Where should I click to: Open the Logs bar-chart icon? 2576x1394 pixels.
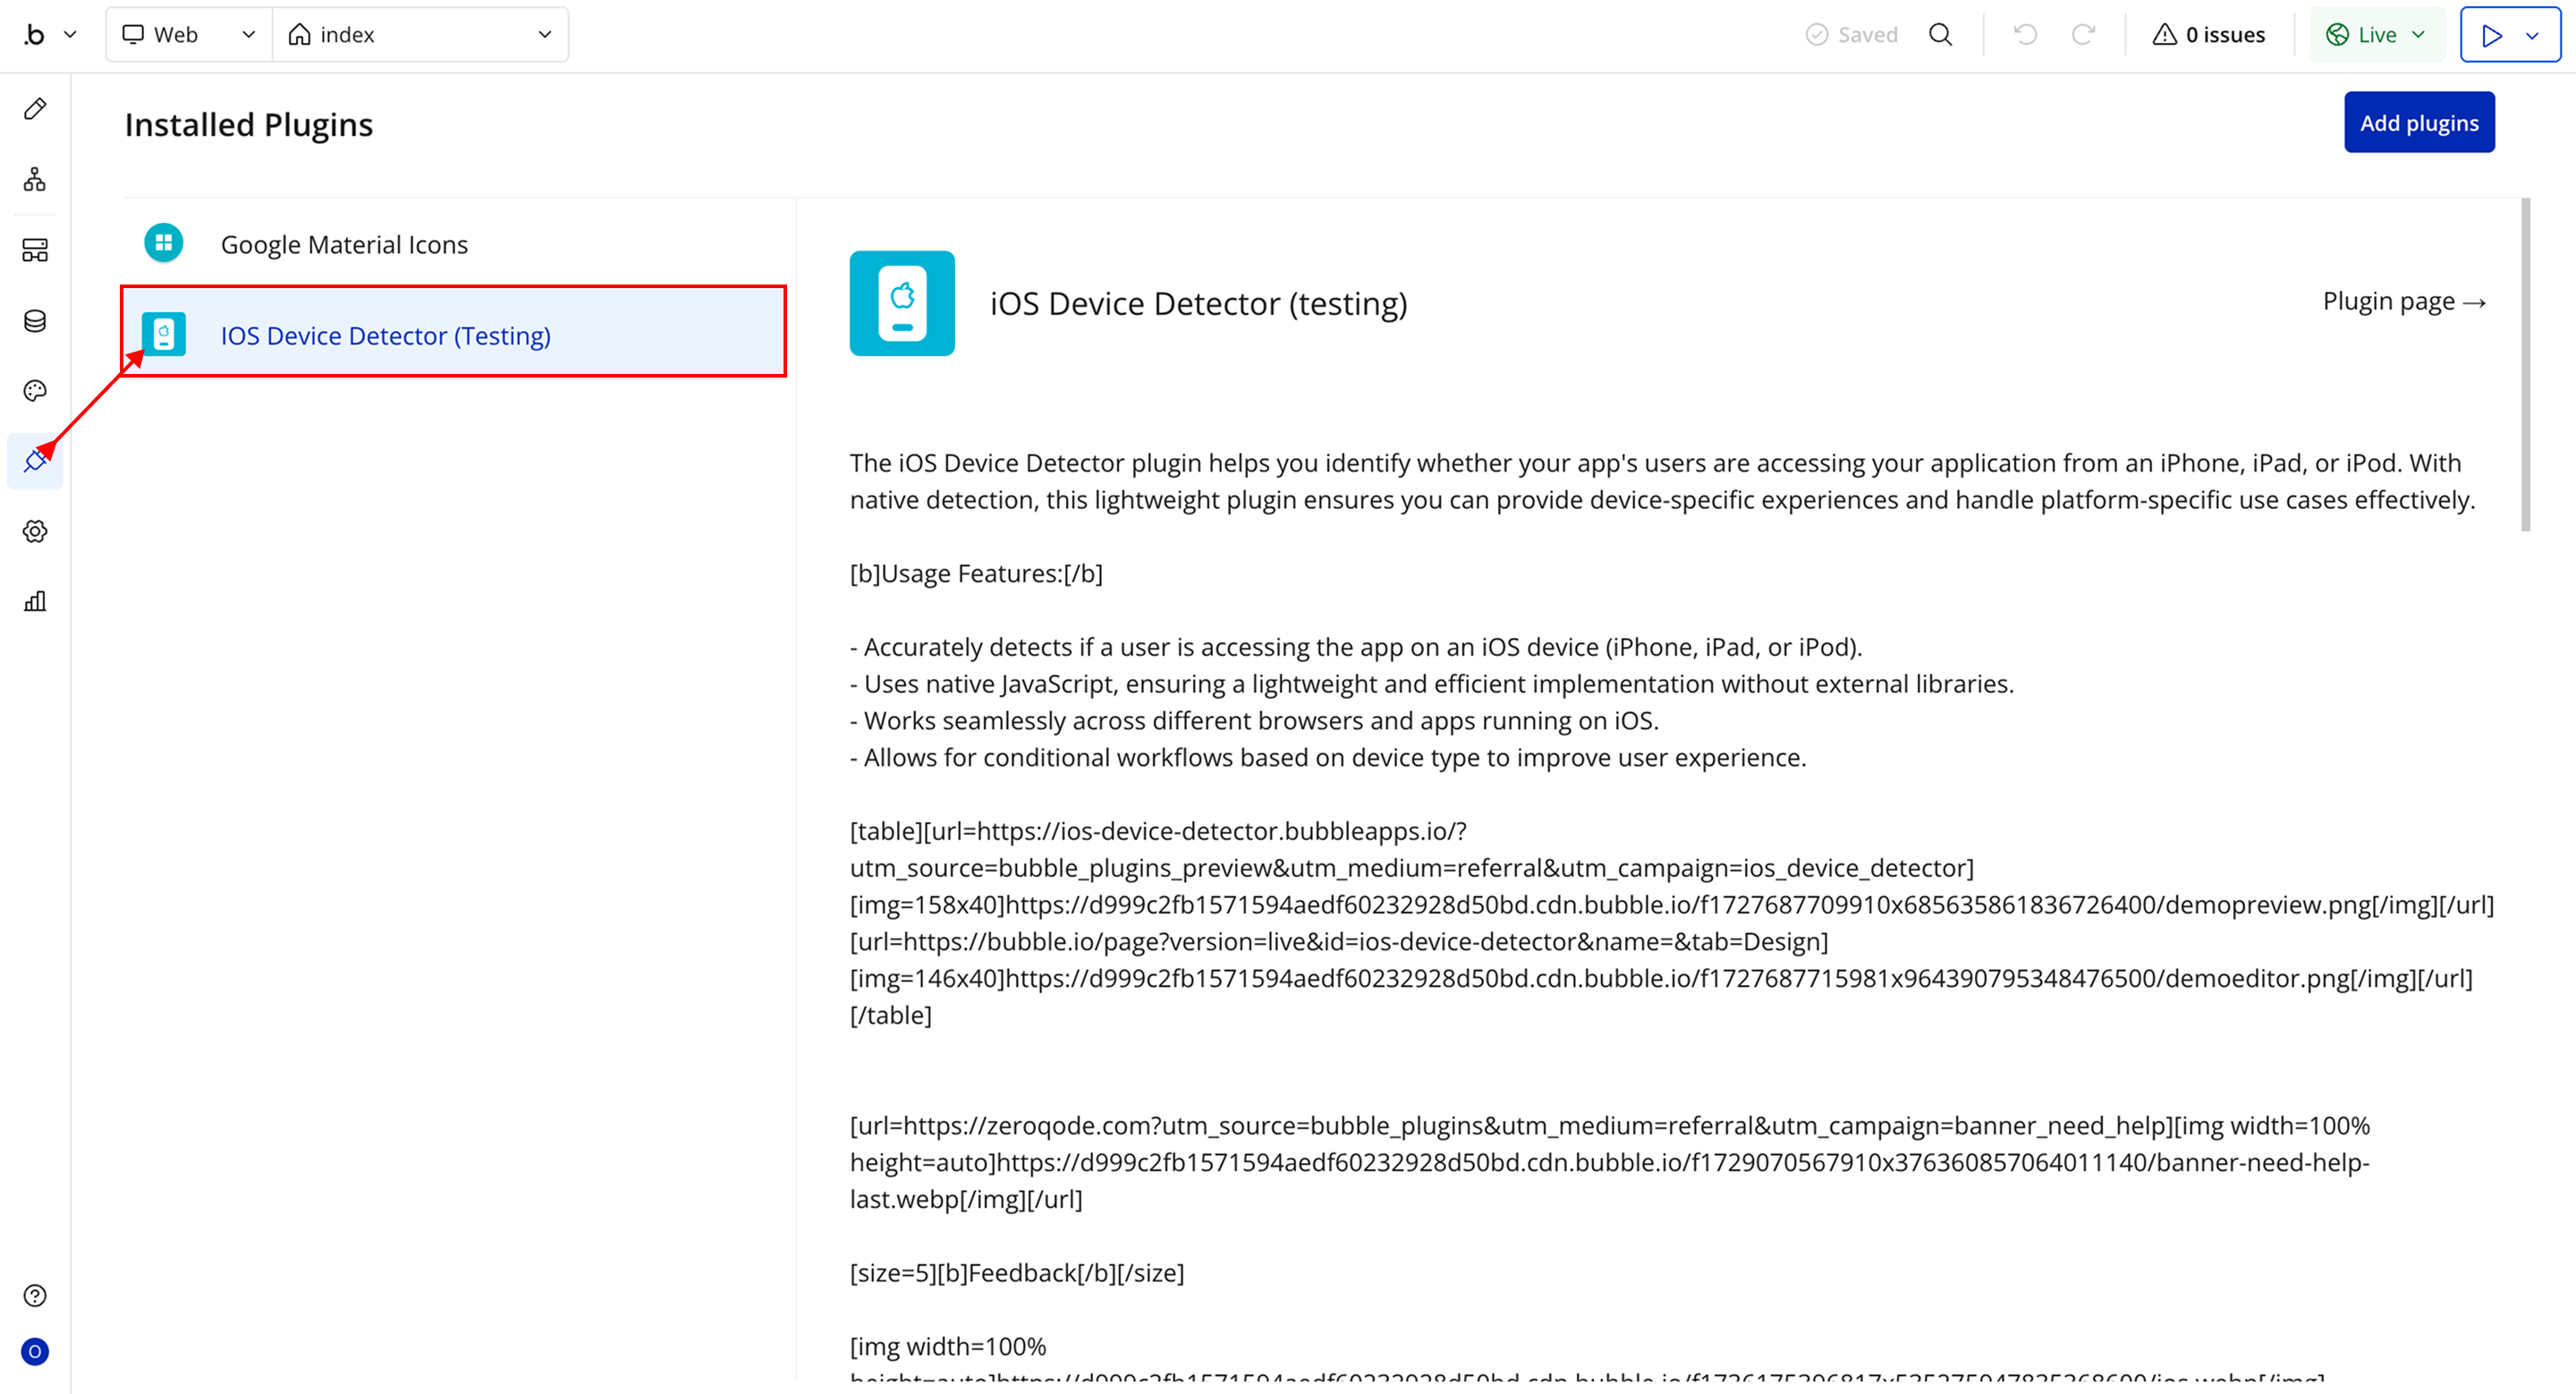pyautogui.click(x=35, y=601)
